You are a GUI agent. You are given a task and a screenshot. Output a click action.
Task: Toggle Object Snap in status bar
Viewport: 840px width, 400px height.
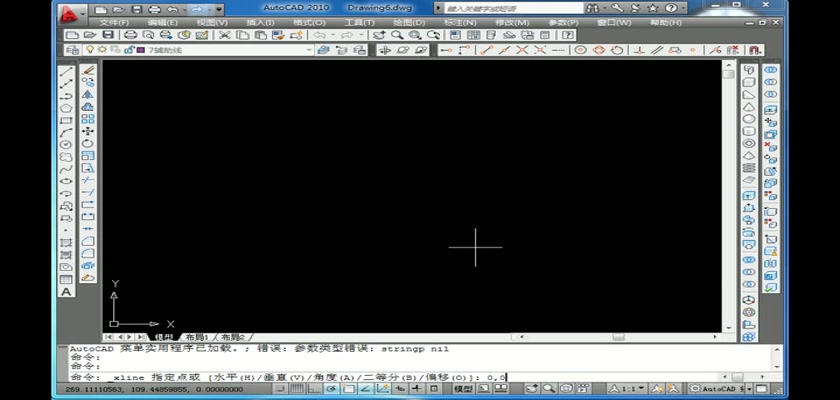click(x=349, y=389)
